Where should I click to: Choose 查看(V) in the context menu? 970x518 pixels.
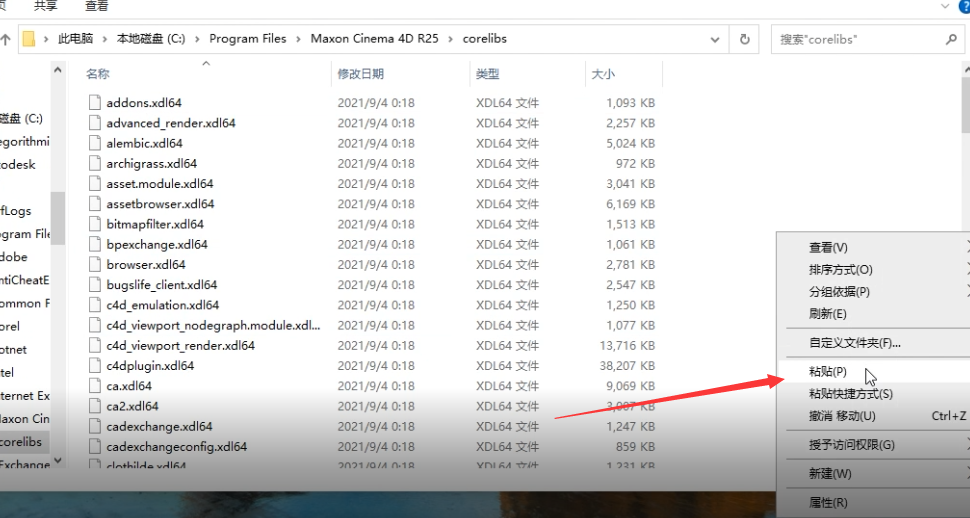873,248
